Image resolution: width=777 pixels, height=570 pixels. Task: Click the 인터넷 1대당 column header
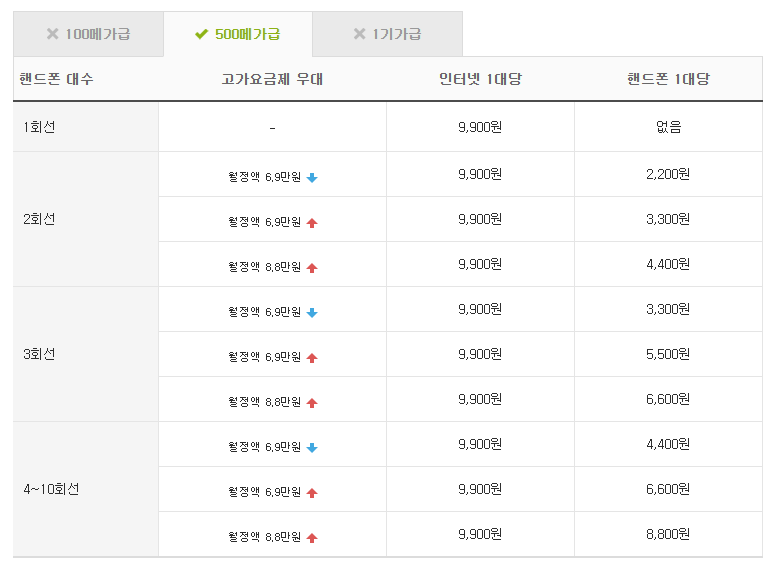point(480,79)
